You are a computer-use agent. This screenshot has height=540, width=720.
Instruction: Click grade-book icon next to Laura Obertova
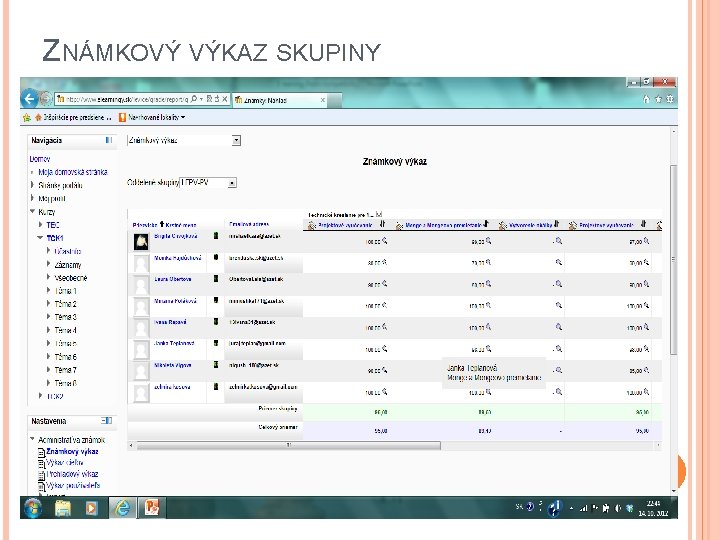[x=216, y=279]
